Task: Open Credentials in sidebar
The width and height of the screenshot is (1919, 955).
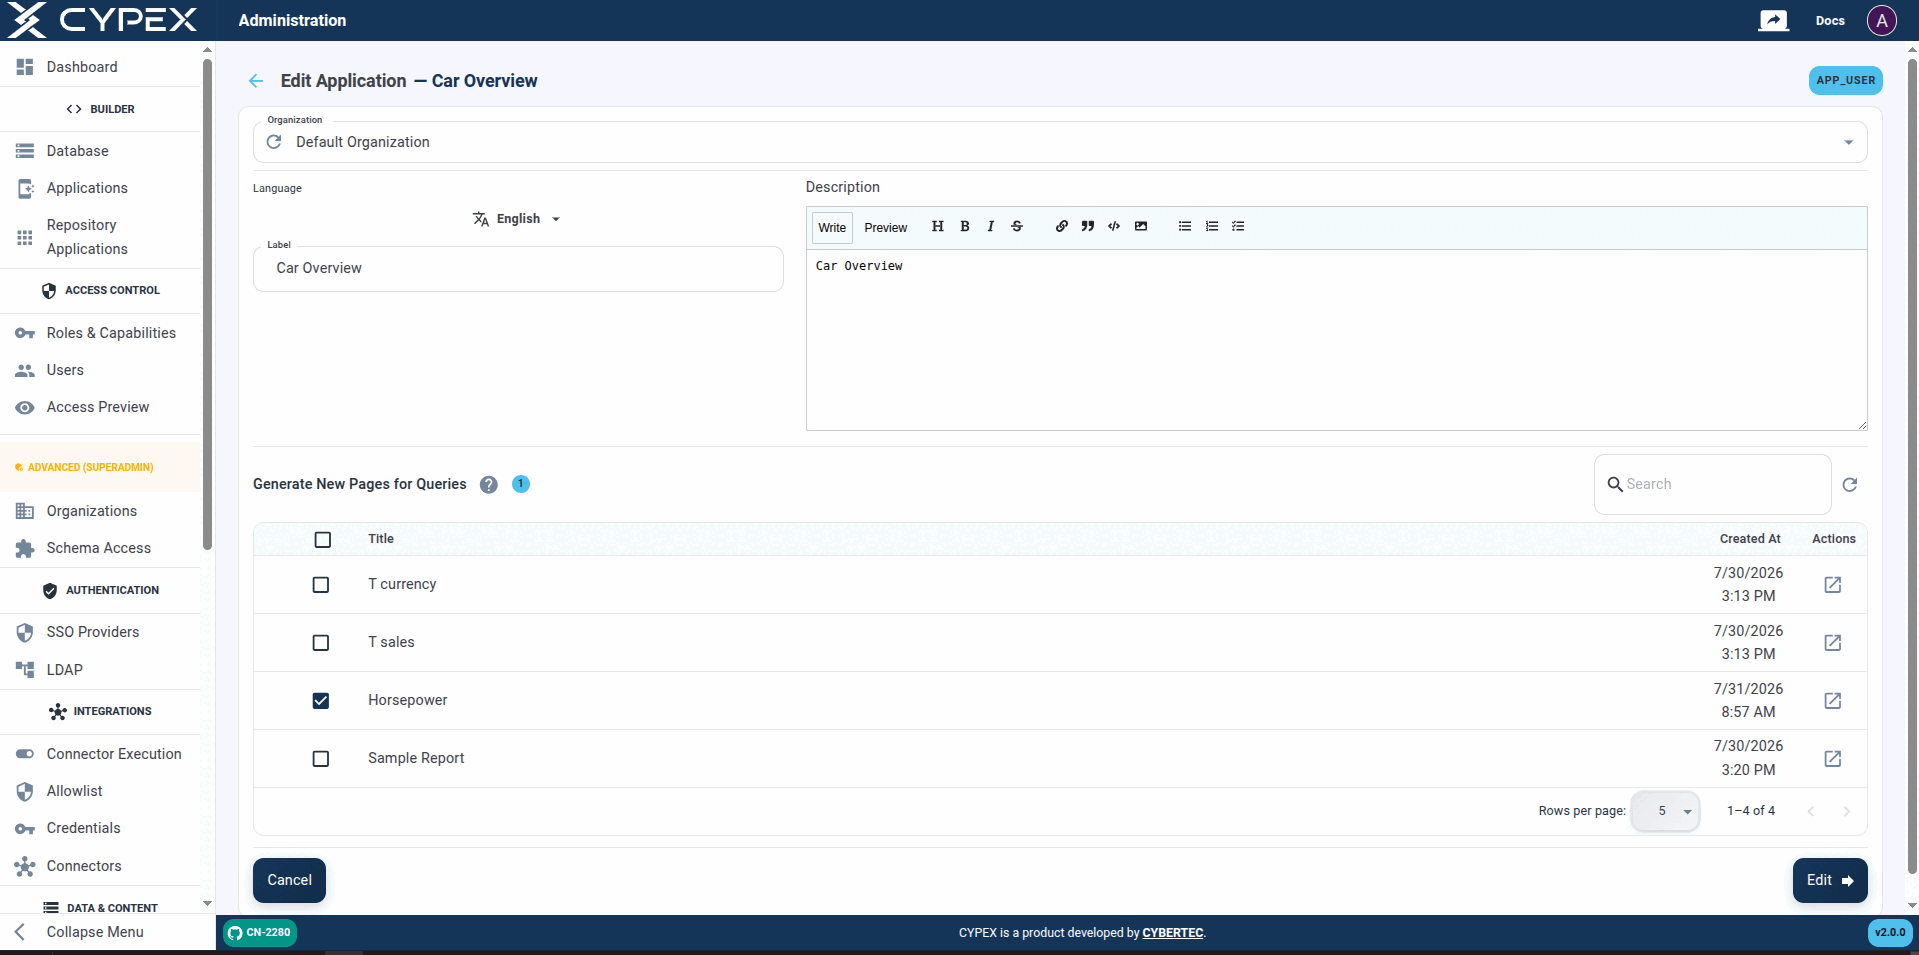Action: coord(100,828)
